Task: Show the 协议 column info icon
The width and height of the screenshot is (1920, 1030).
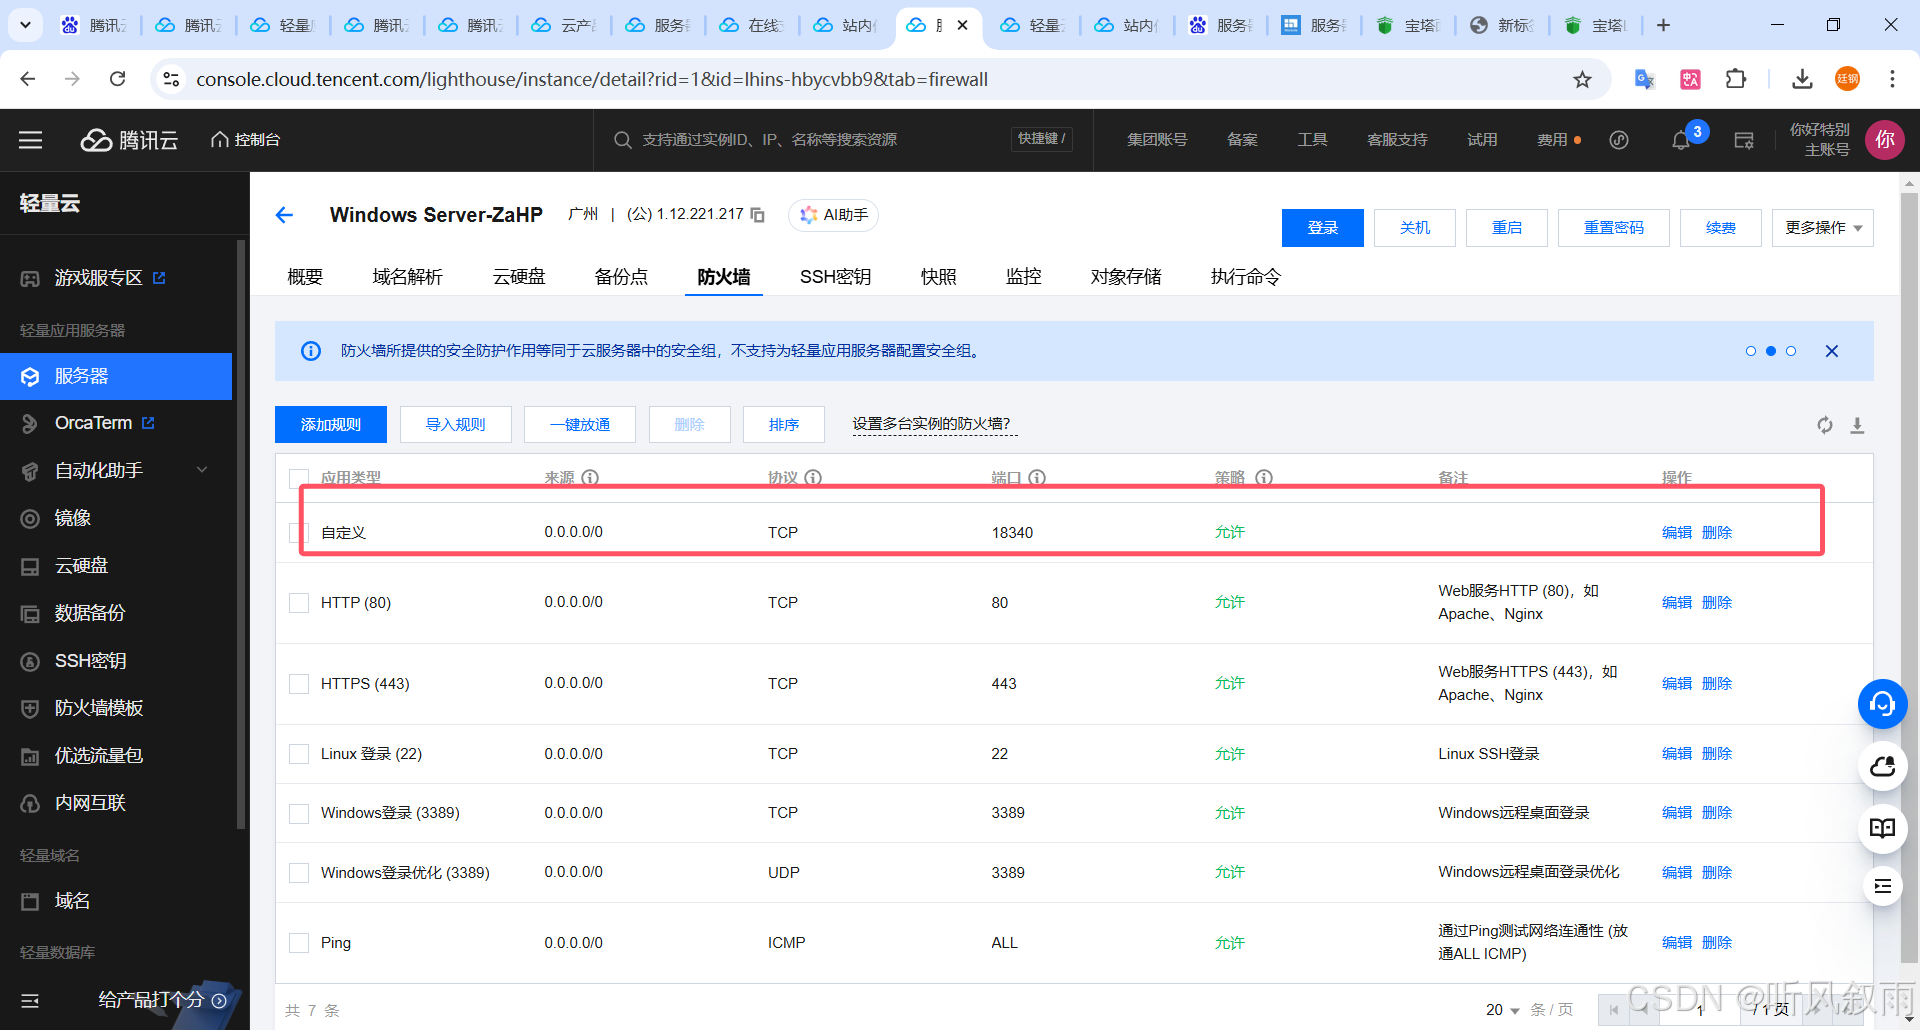Action: point(813,478)
